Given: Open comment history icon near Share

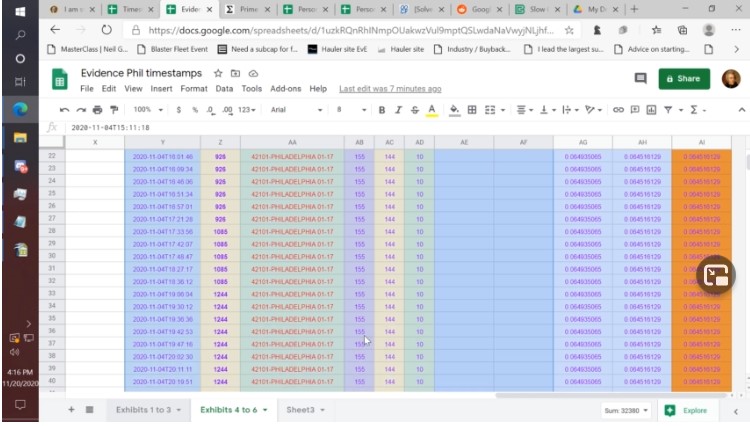Looking at the screenshot, I should [640, 78].
